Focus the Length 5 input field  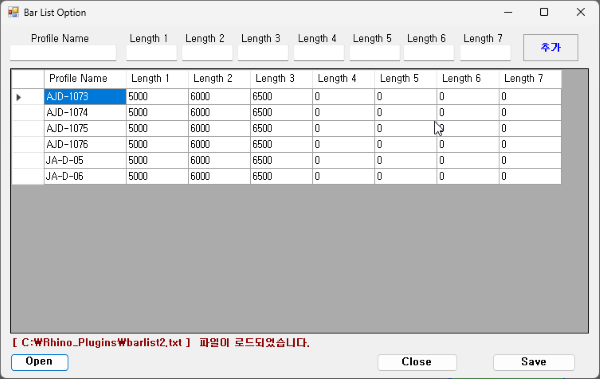point(375,53)
